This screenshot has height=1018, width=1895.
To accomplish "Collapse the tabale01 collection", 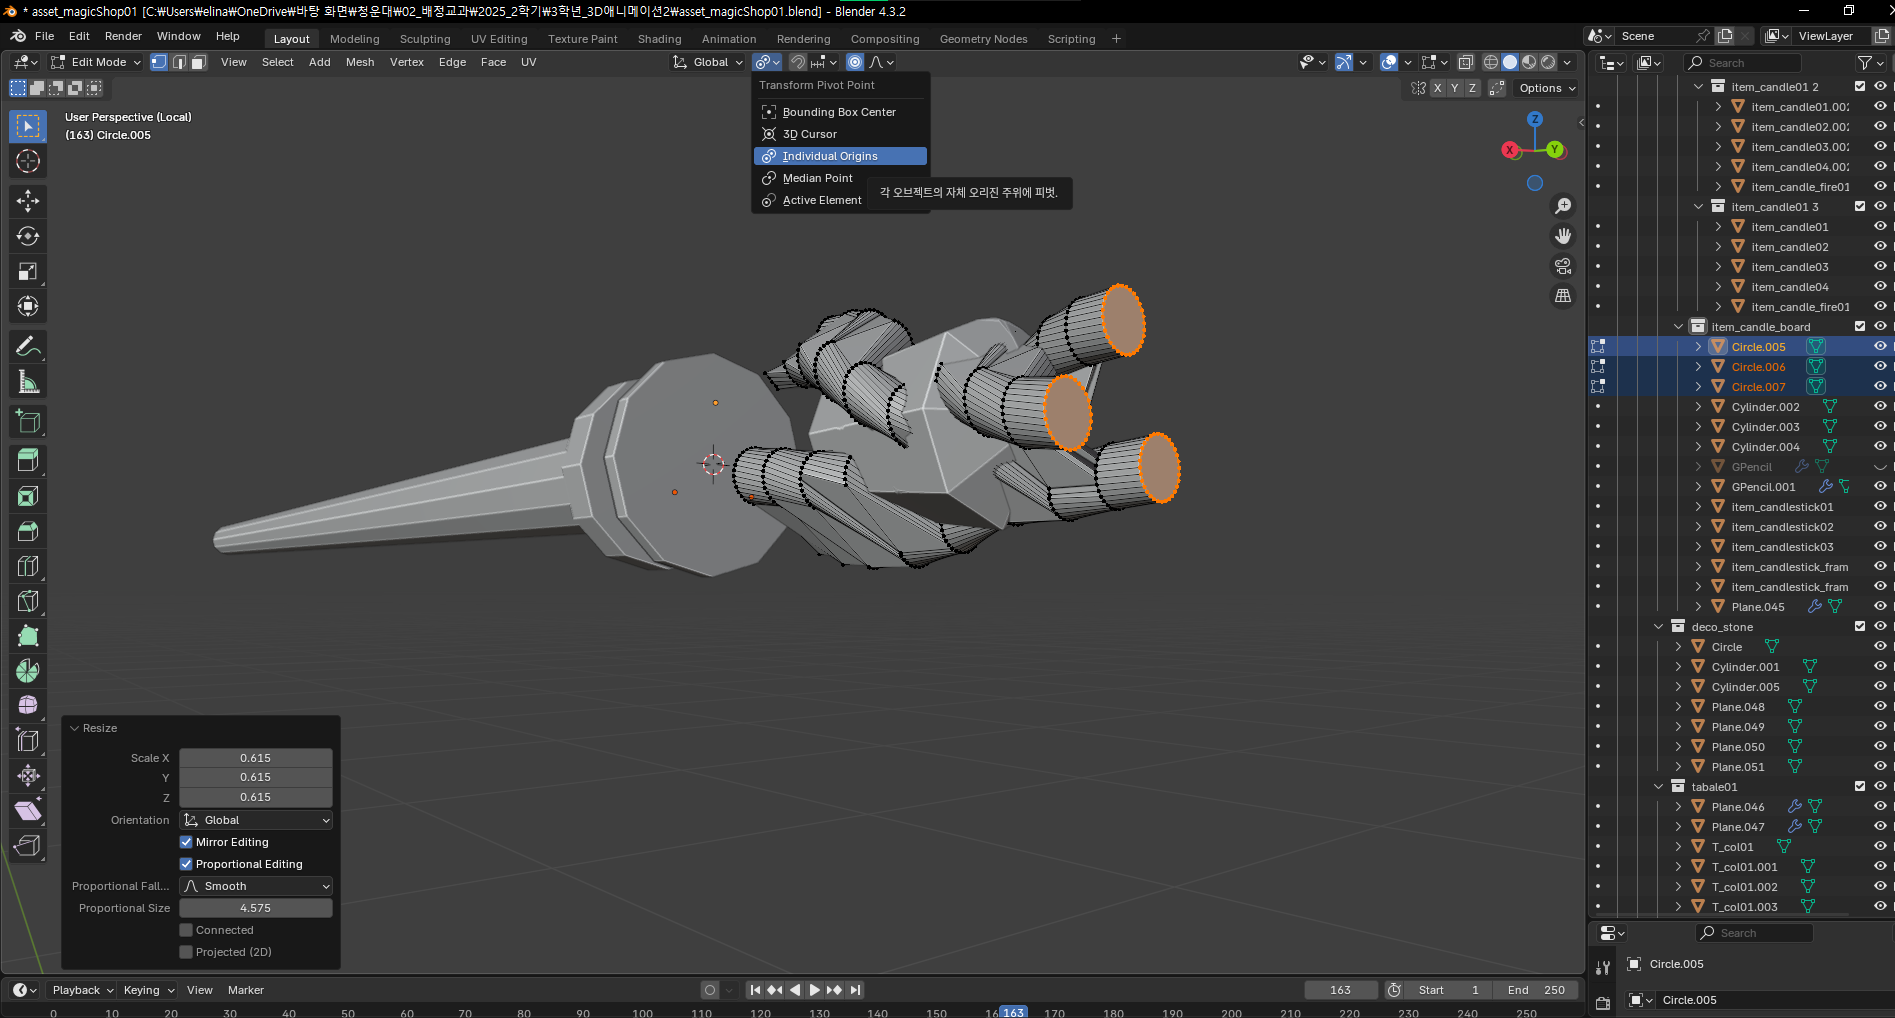I will click(x=1658, y=786).
